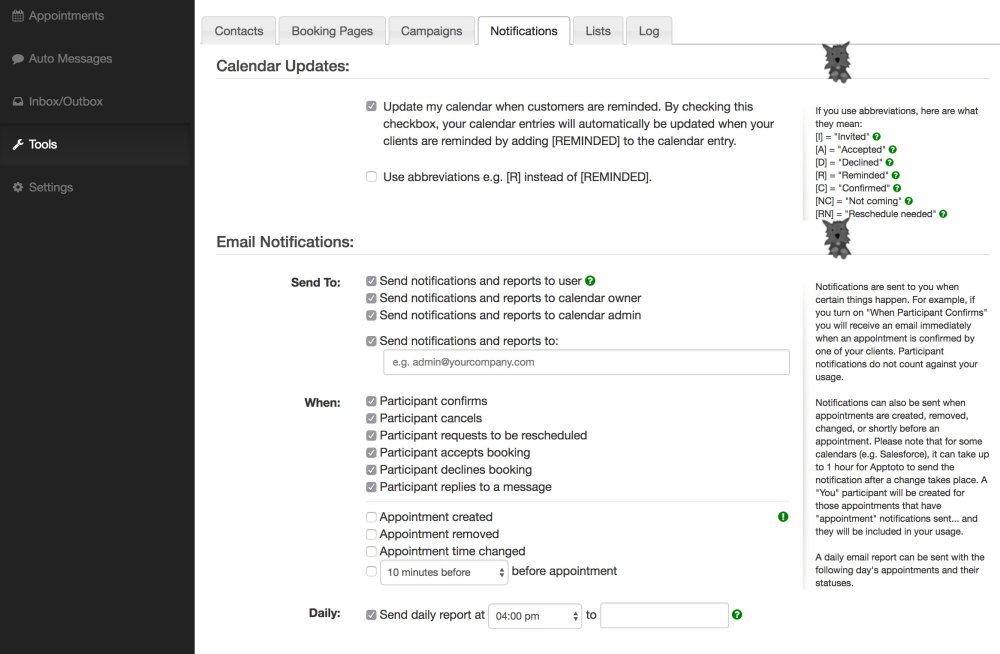The width and height of the screenshot is (1000, 654).
Task: Uncheck Update my calendar when customers reminded
Action: (371, 106)
